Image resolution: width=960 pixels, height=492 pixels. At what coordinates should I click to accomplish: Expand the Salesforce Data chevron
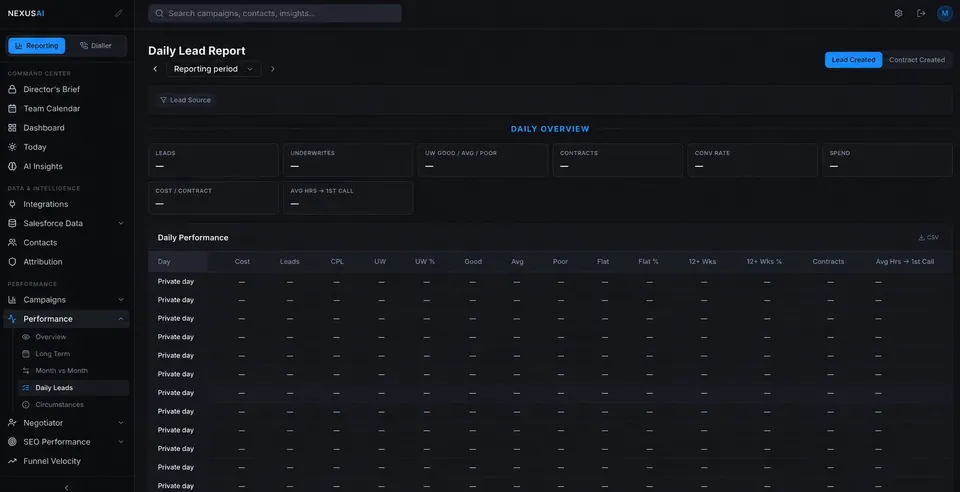click(121, 223)
